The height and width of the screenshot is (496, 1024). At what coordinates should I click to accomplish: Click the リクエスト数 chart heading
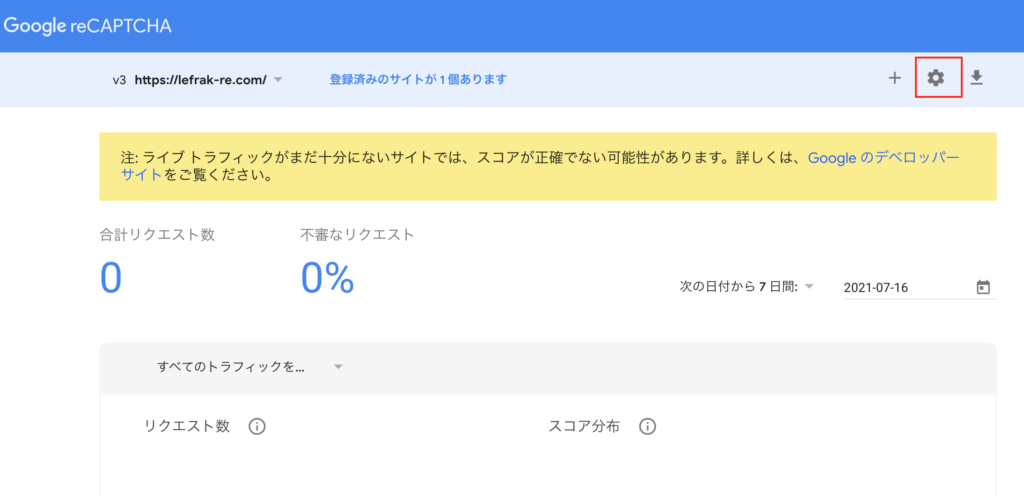tap(187, 427)
